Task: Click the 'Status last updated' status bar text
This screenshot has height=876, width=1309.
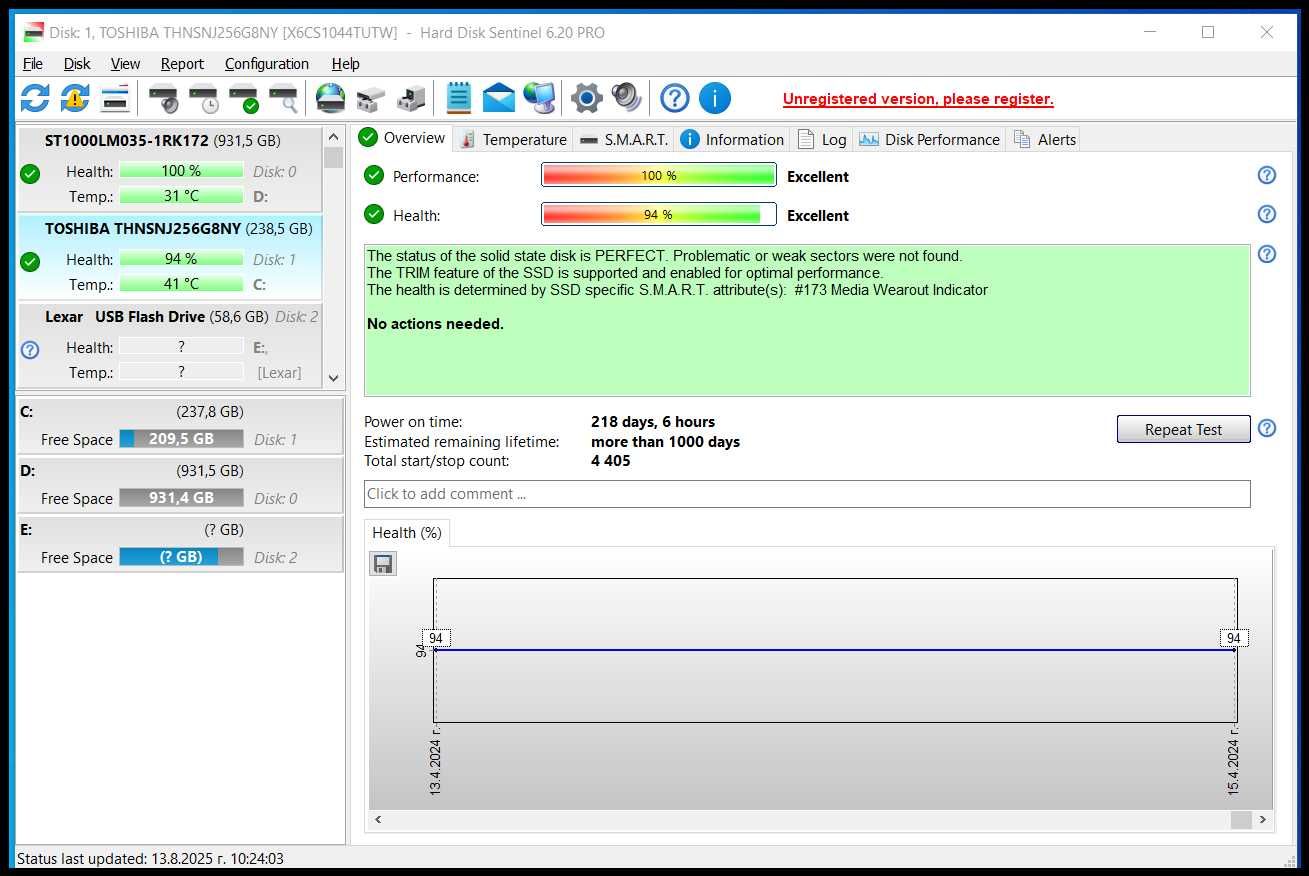Action: 150,858
